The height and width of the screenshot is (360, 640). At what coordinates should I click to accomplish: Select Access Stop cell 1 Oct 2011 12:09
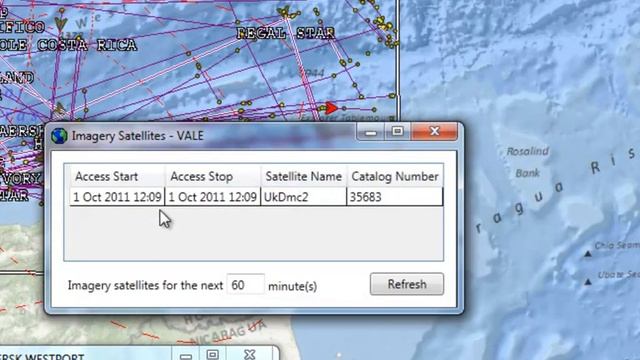click(212, 197)
